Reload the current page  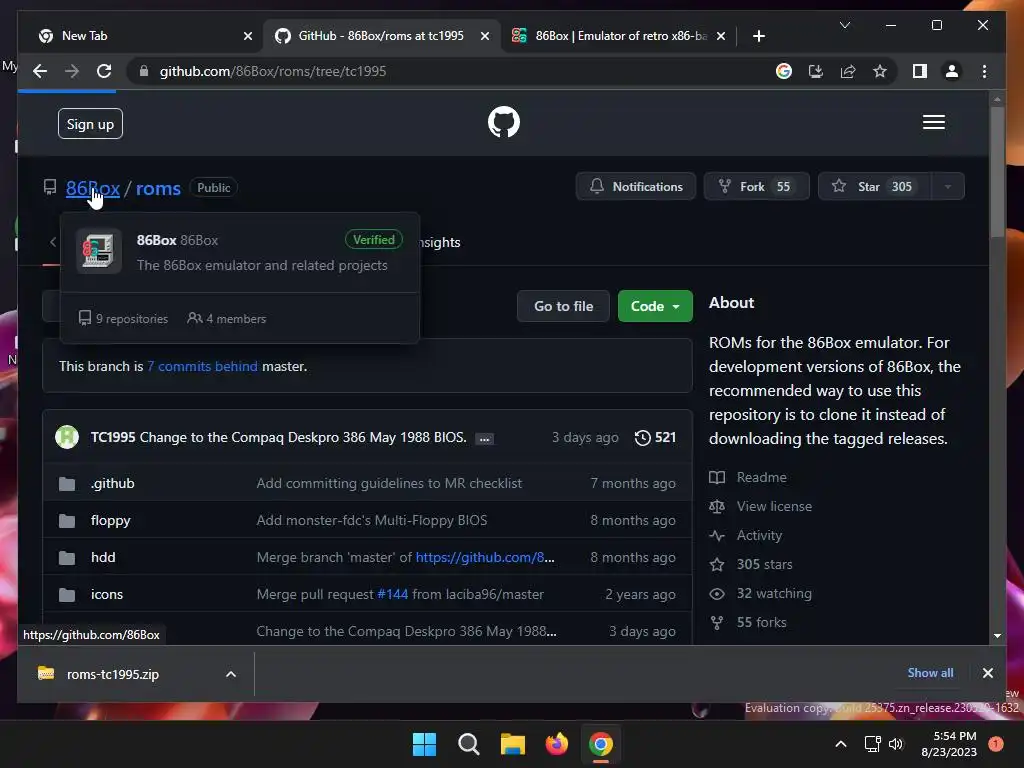104,71
